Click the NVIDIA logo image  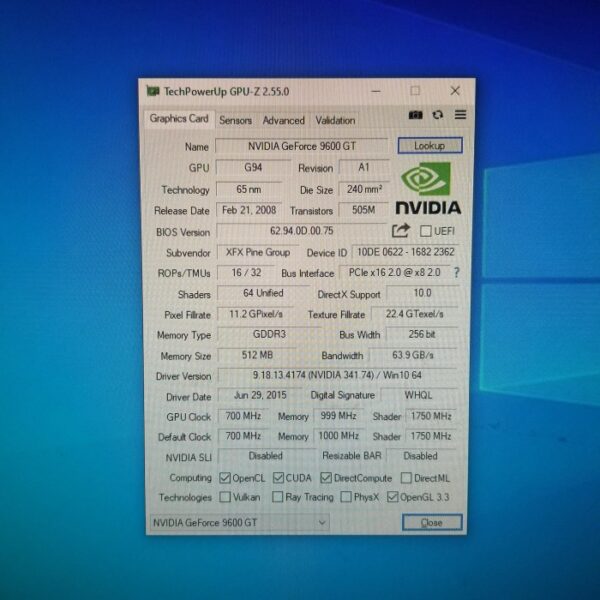428,188
